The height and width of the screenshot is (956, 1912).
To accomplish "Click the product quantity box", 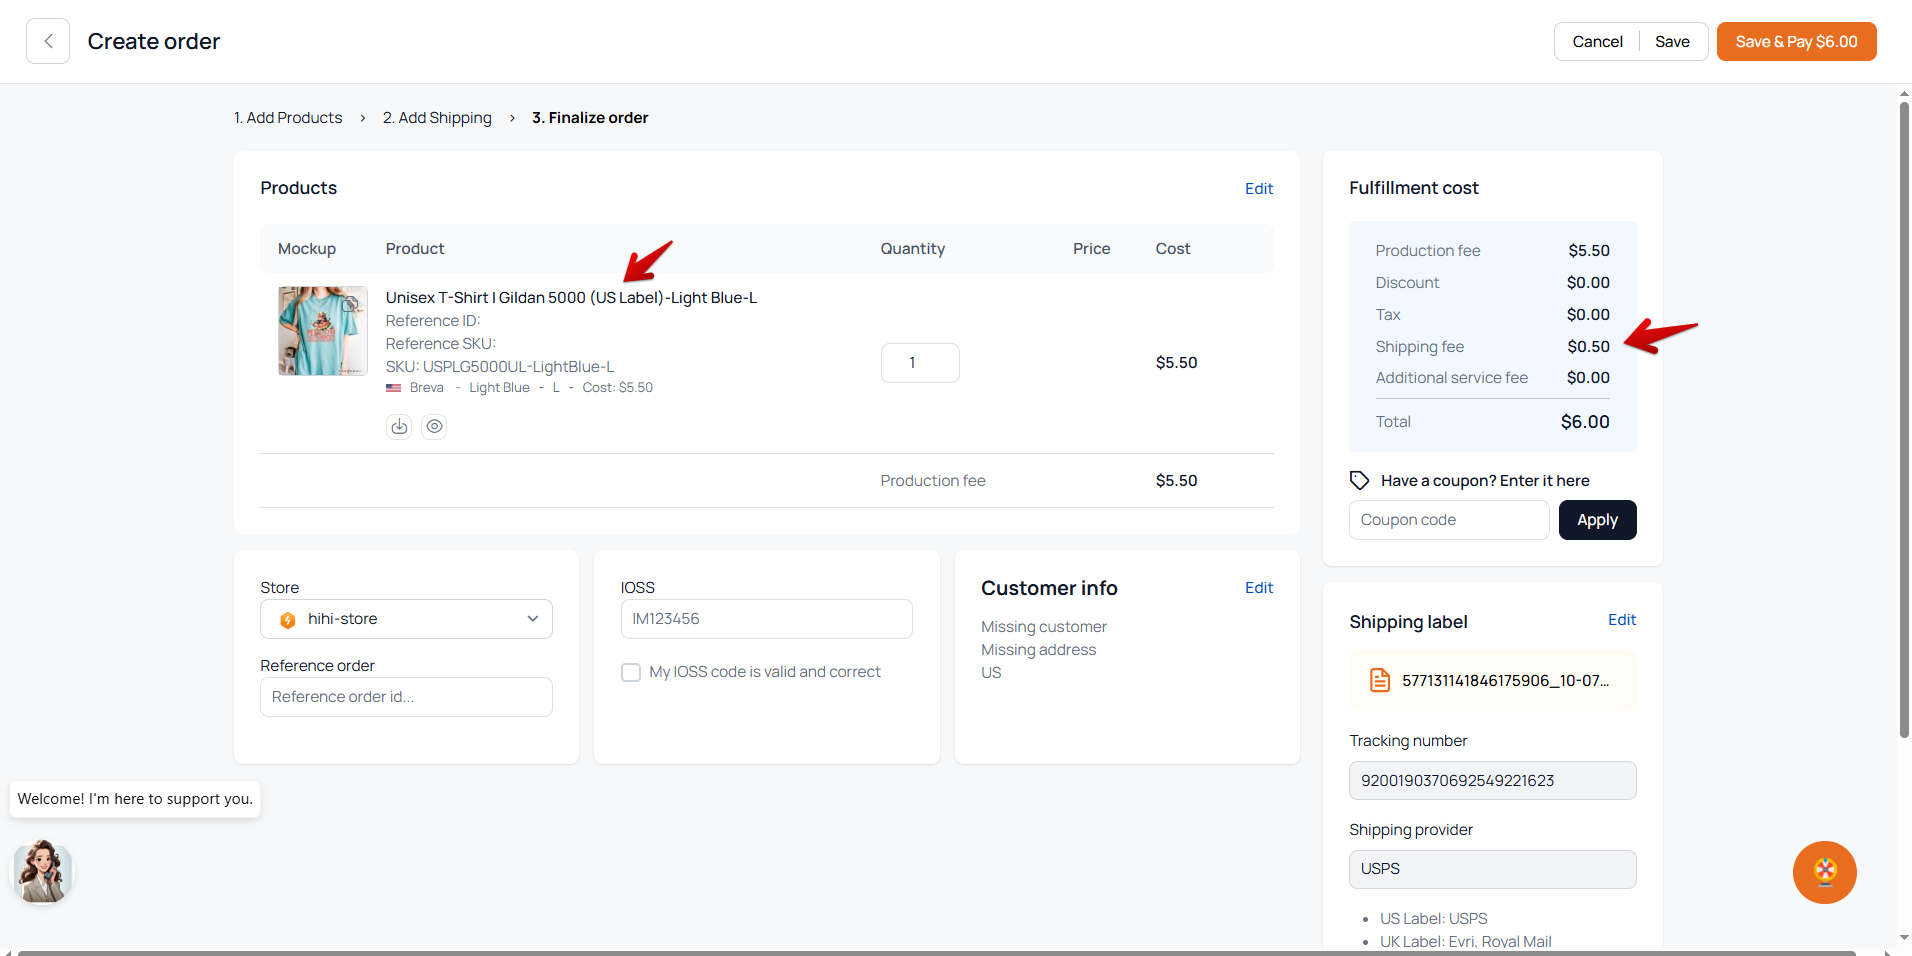I will pyautogui.click(x=920, y=363).
